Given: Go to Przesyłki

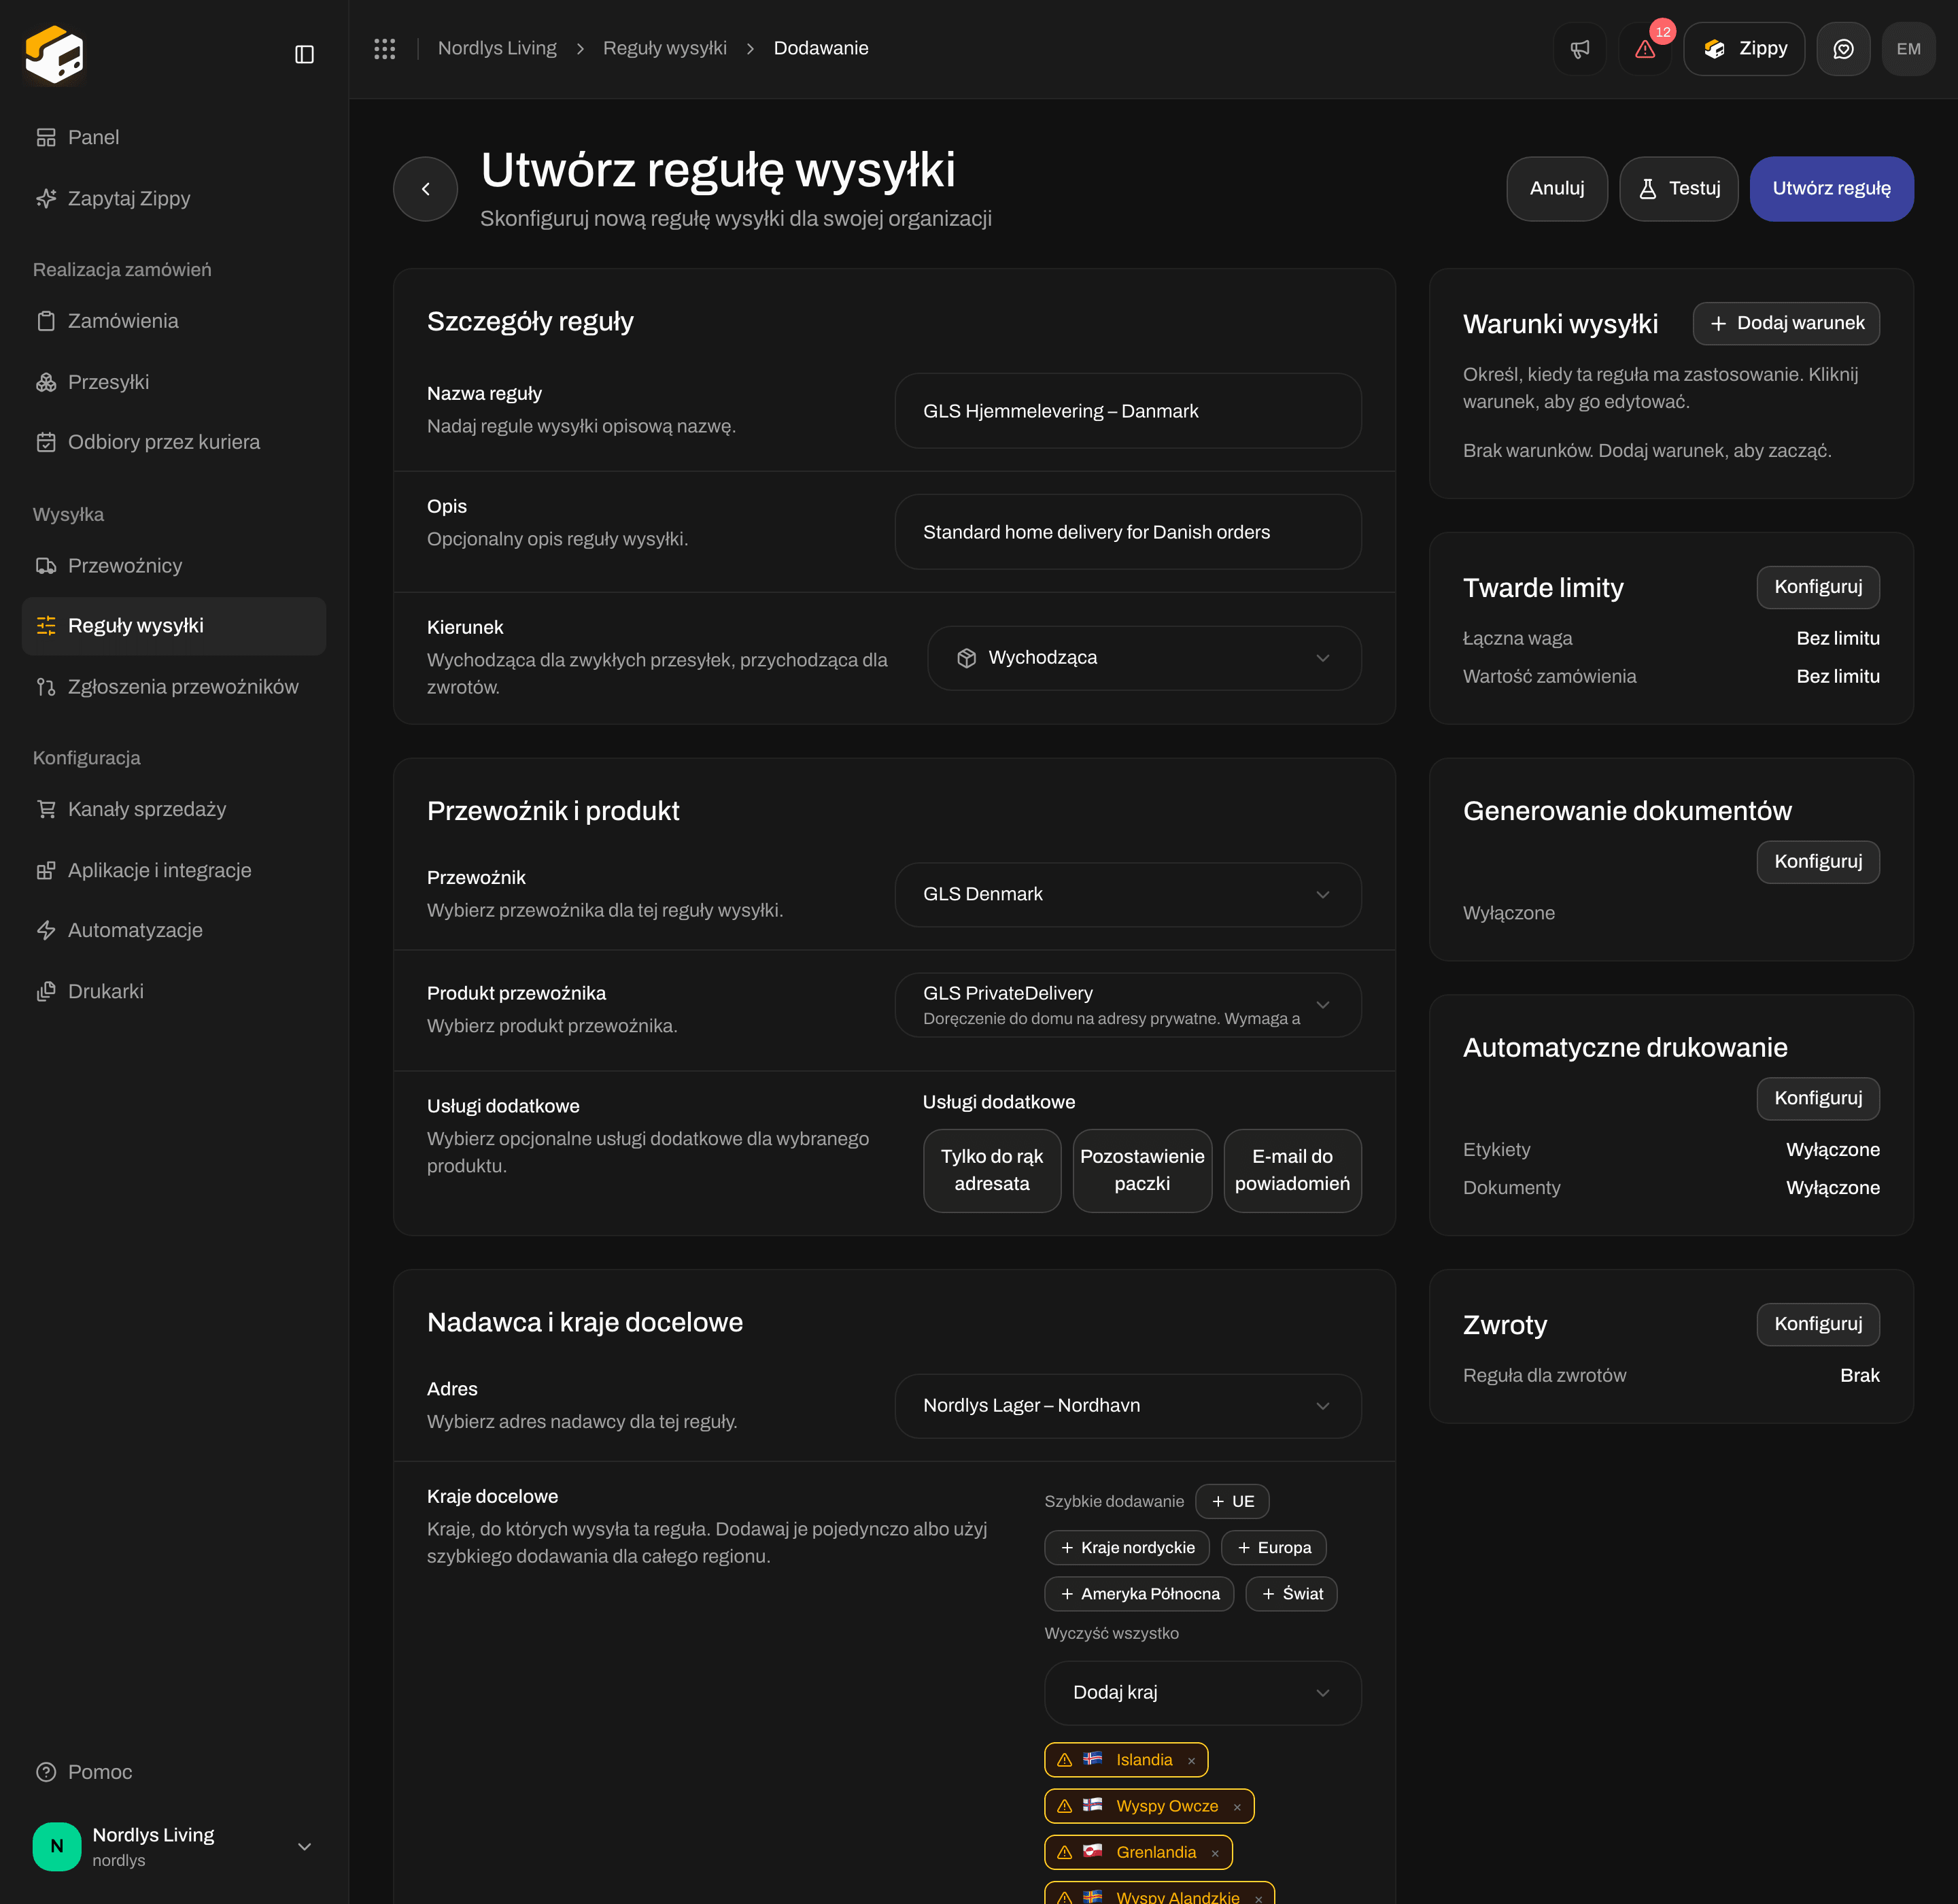Looking at the screenshot, I should 174,382.
